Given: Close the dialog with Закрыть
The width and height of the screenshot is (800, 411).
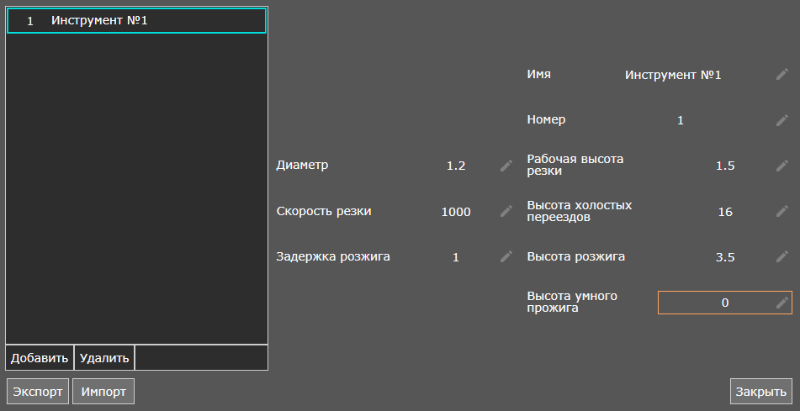Looking at the screenshot, I should tap(761, 392).
